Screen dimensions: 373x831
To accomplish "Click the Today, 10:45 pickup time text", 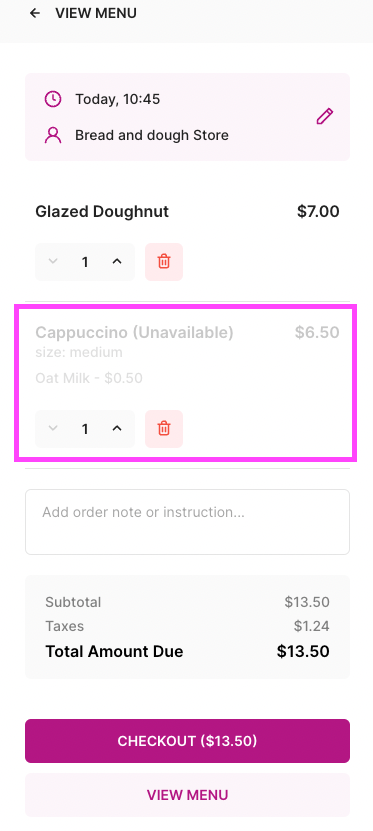I will (x=118, y=99).
